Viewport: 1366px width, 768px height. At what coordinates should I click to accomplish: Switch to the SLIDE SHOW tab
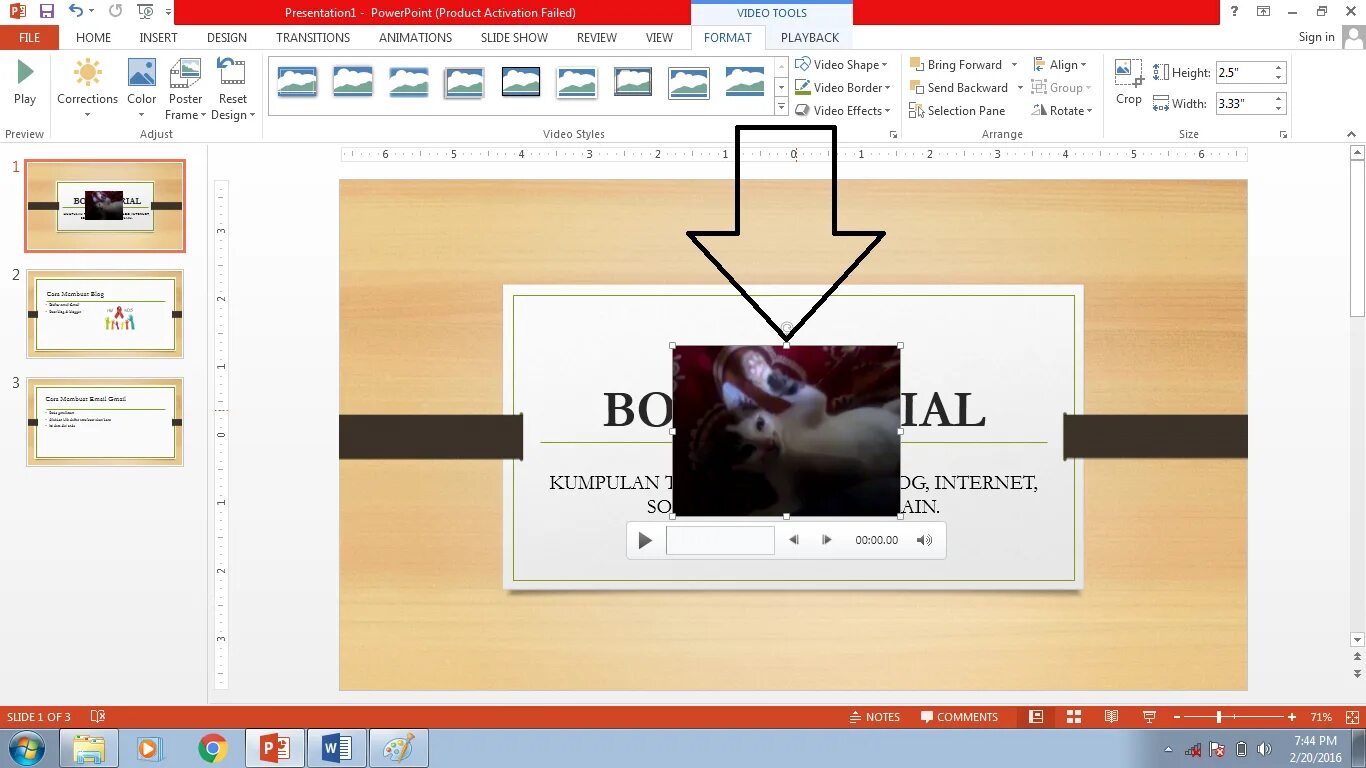pyautogui.click(x=514, y=37)
